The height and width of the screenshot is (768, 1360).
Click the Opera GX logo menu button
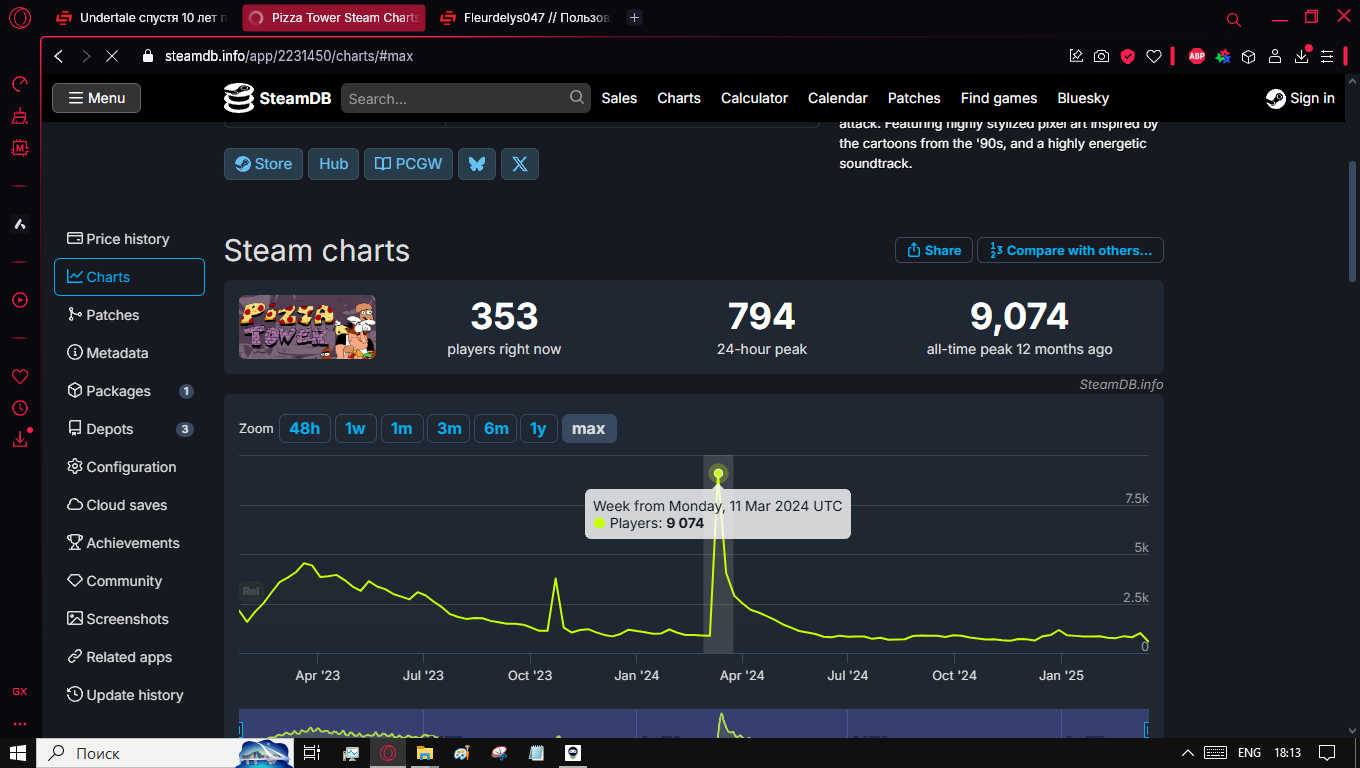pos(20,18)
